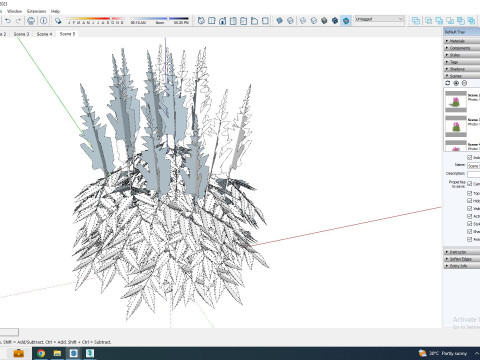This screenshot has height=360, width=480.
Task: Open File Explorer from the taskbar
Action: (x=57, y=353)
